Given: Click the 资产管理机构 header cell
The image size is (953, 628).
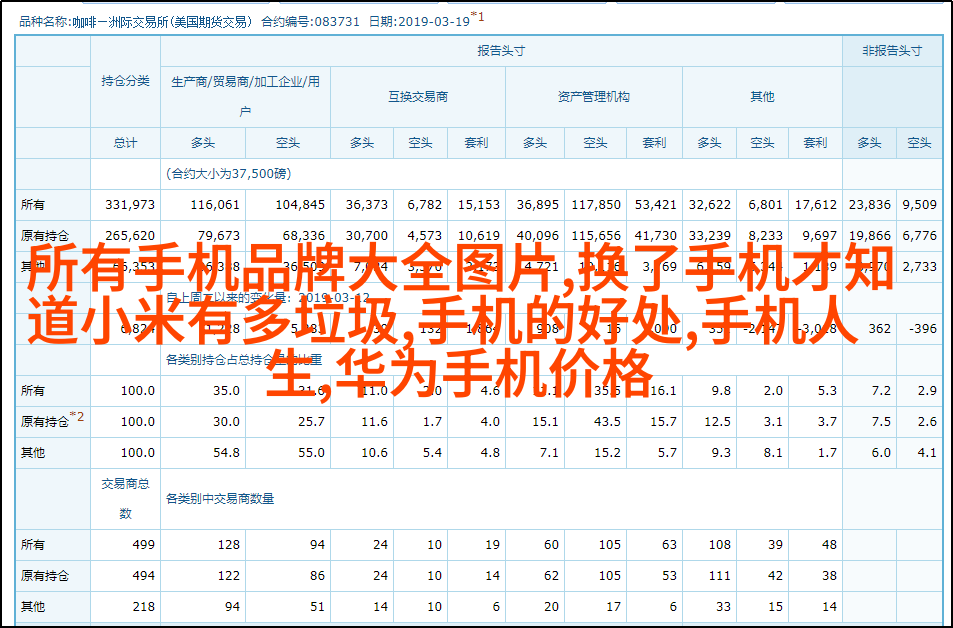Looking at the screenshot, I should [594, 97].
